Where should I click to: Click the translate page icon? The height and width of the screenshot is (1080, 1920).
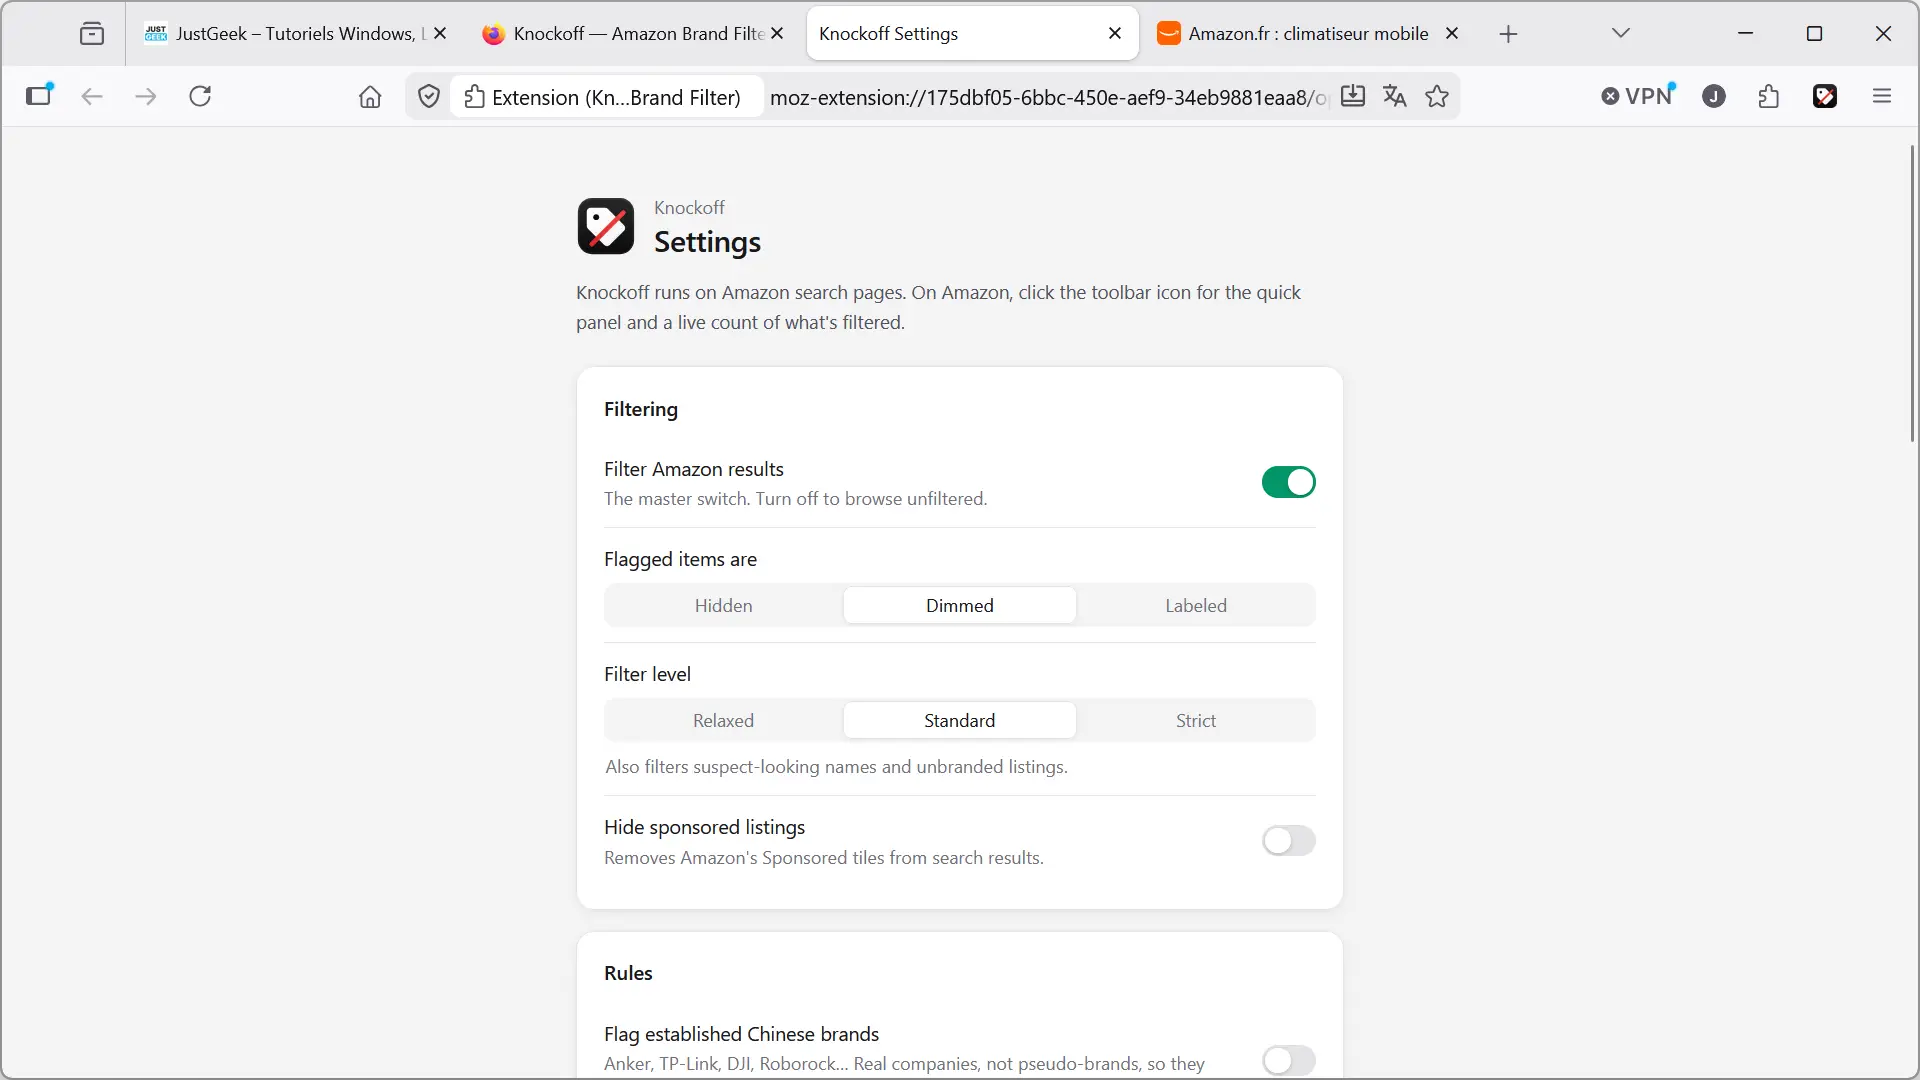[x=1394, y=96]
